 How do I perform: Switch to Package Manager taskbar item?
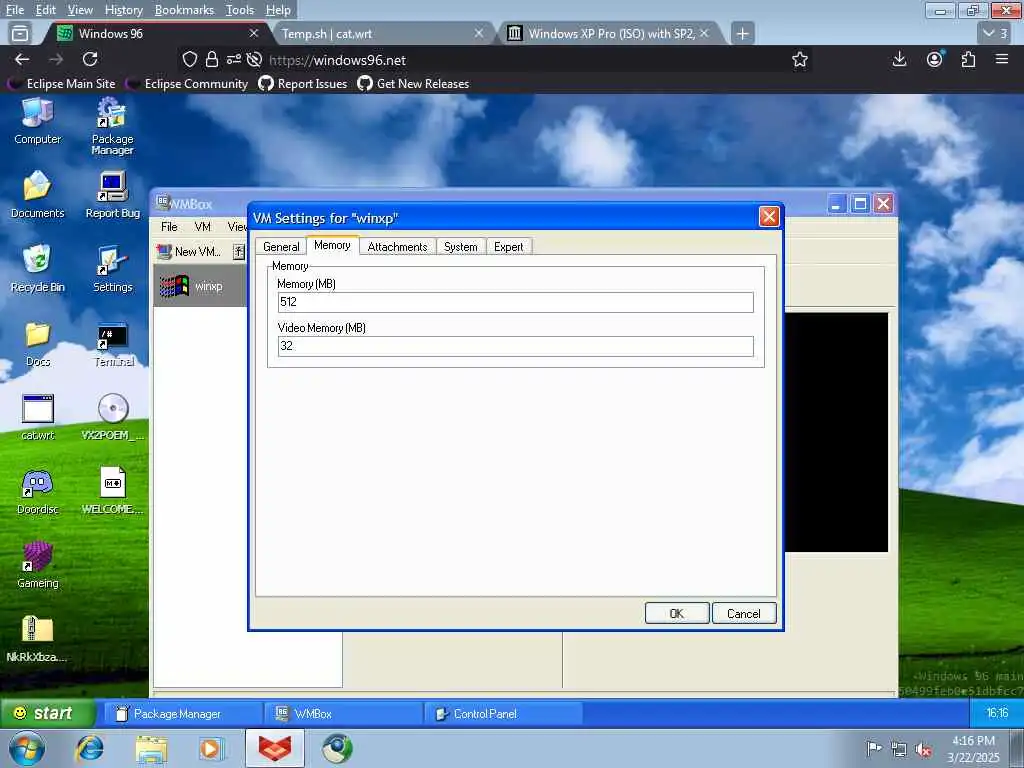click(182, 714)
